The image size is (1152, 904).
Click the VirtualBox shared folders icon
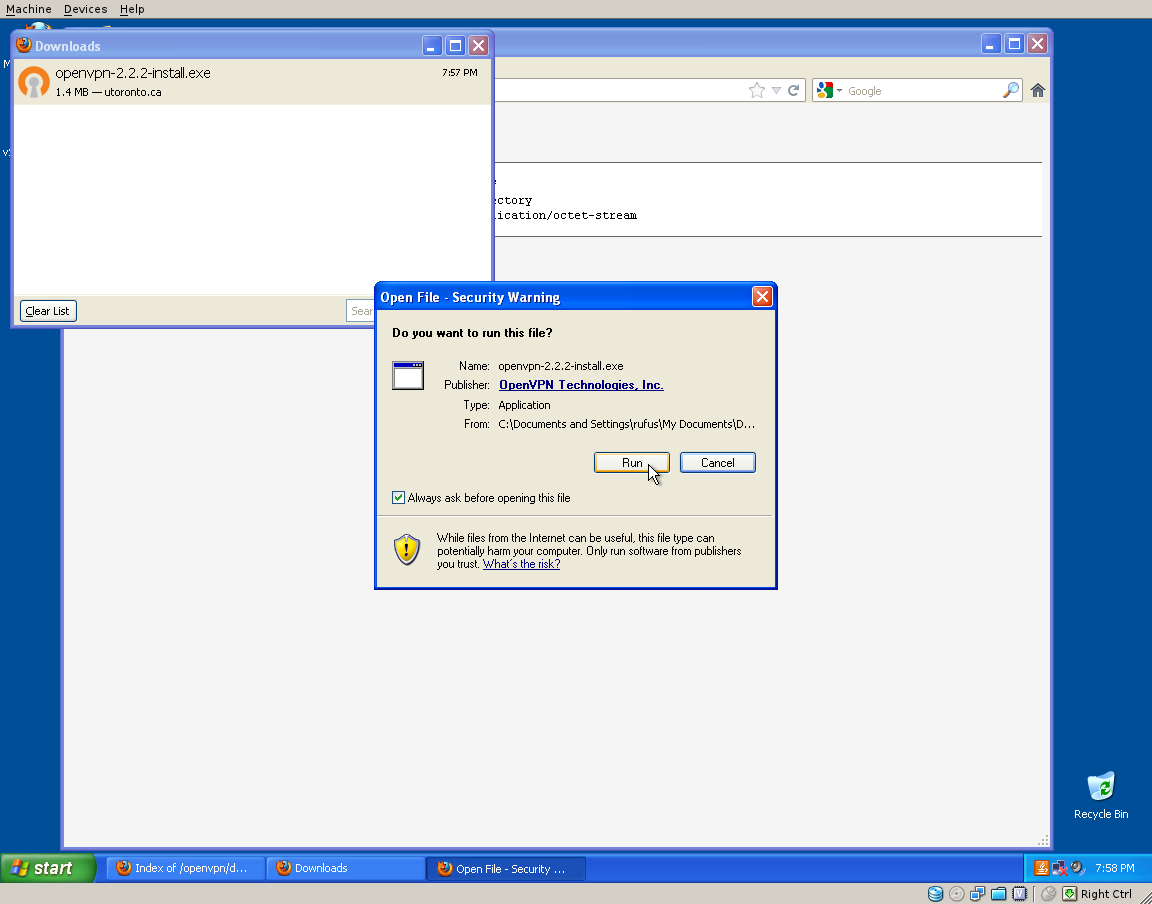click(998, 894)
